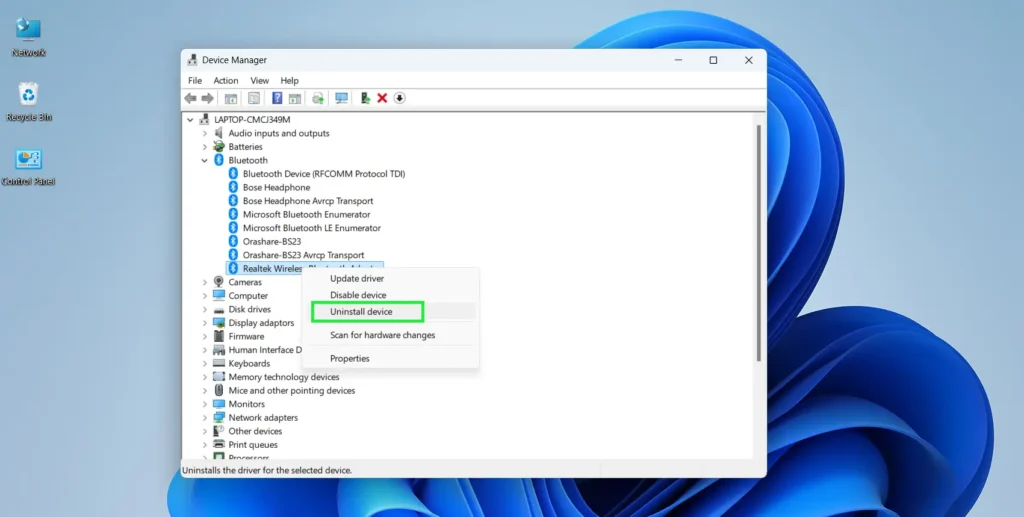This screenshot has width=1024, height=517.
Task: Click the Back arrow in Device Manager toolbar
Action: pos(190,98)
